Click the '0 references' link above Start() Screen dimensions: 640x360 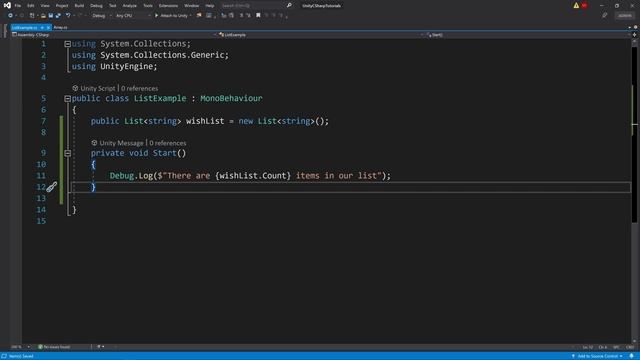[167, 143]
